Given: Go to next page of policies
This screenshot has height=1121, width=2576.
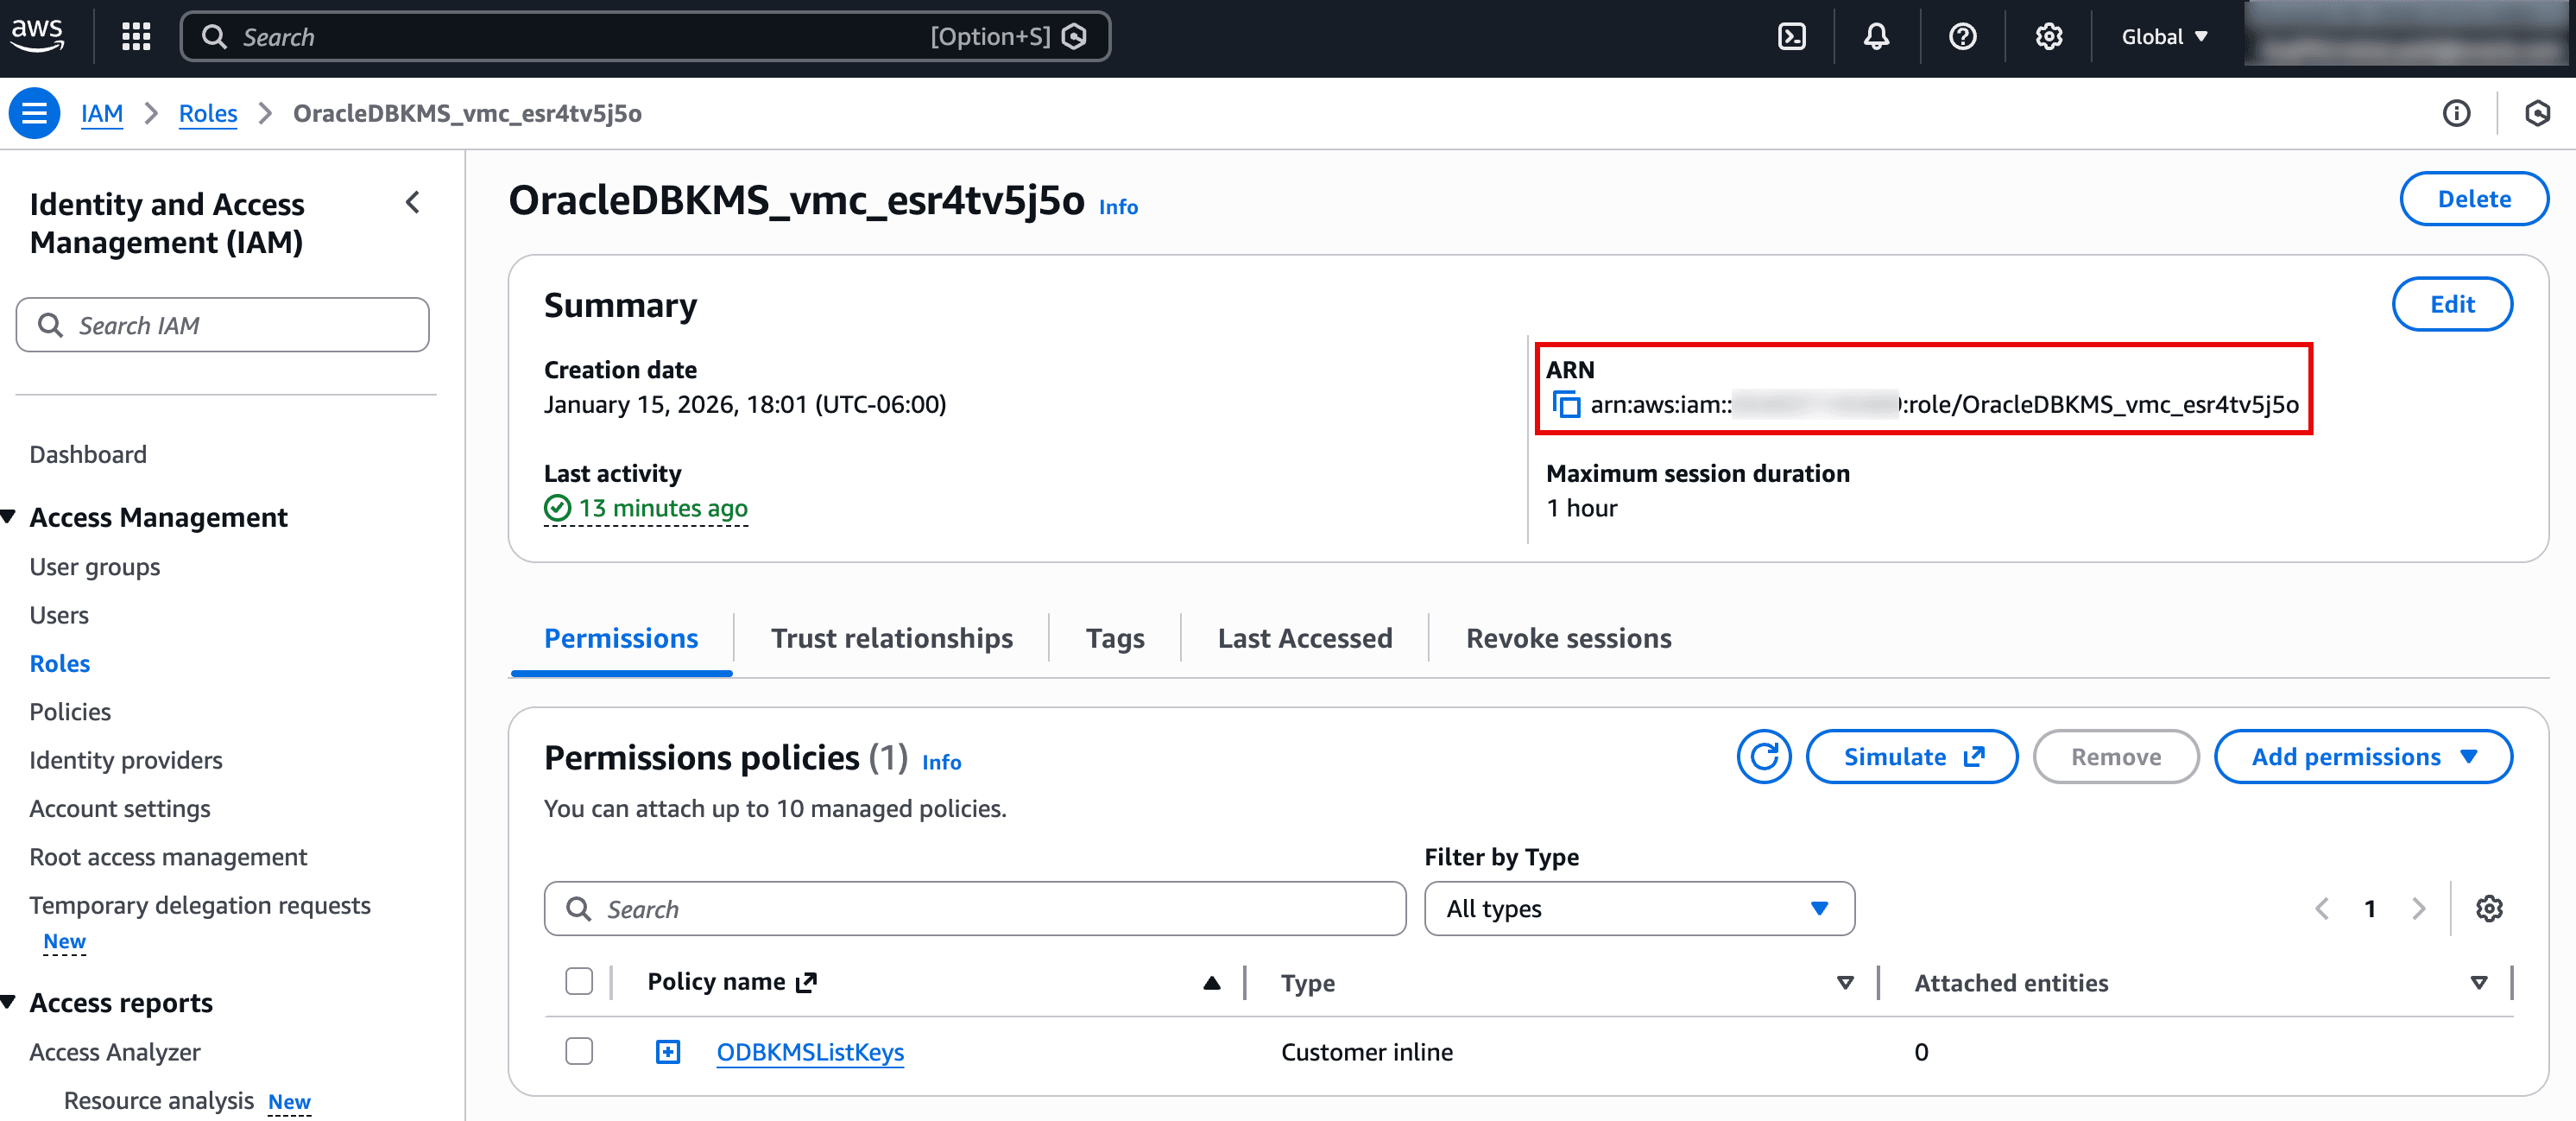Looking at the screenshot, I should pyautogui.click(x=2418, y=908).
